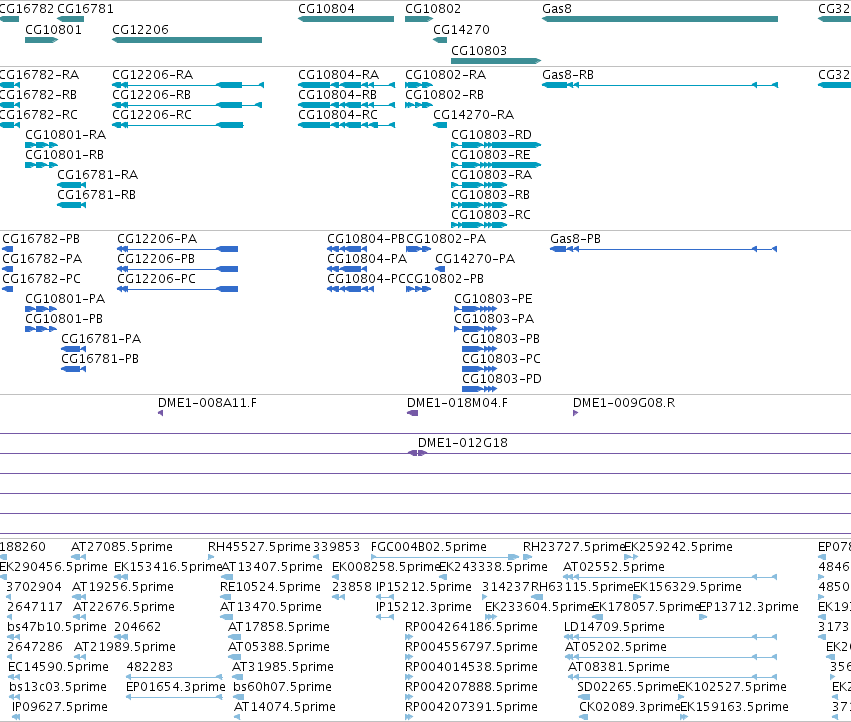Select EST IP15212.3prime
The height and width of the screenshot is (722, 851).
[x=423, y=607]
